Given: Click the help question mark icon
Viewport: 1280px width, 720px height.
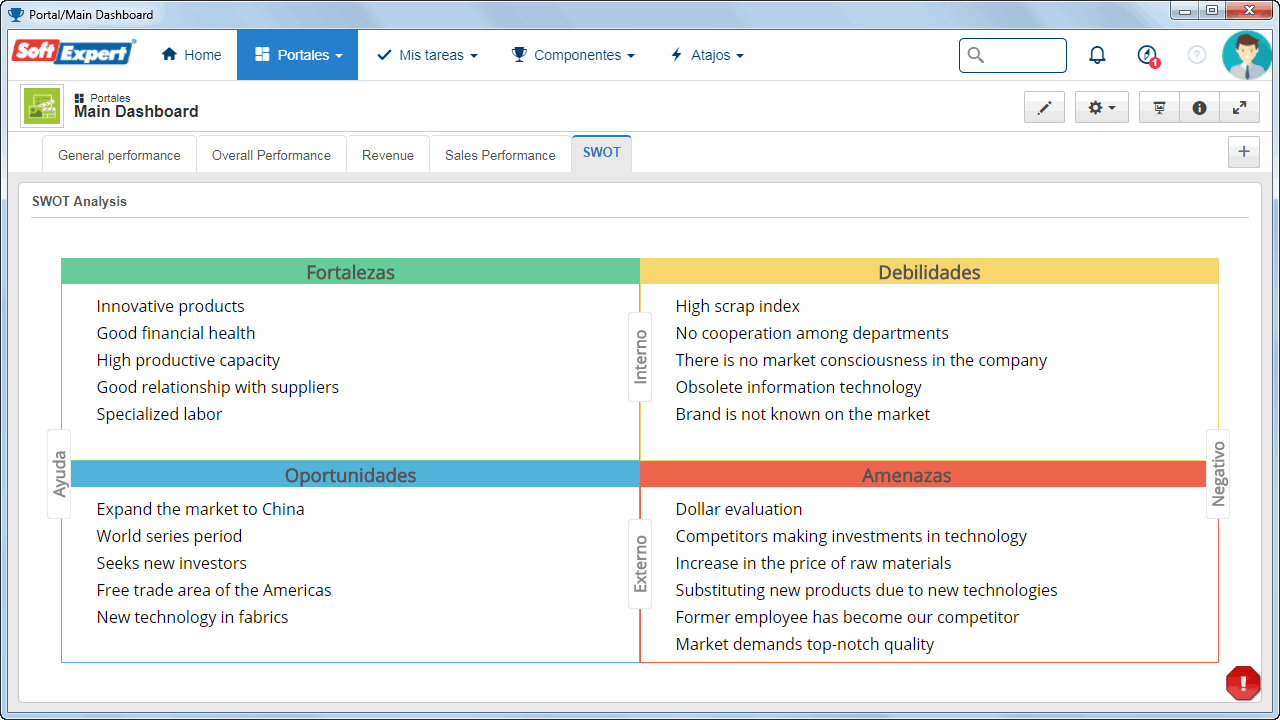Looking at the screenshot, I should (x=1197, y=55).
